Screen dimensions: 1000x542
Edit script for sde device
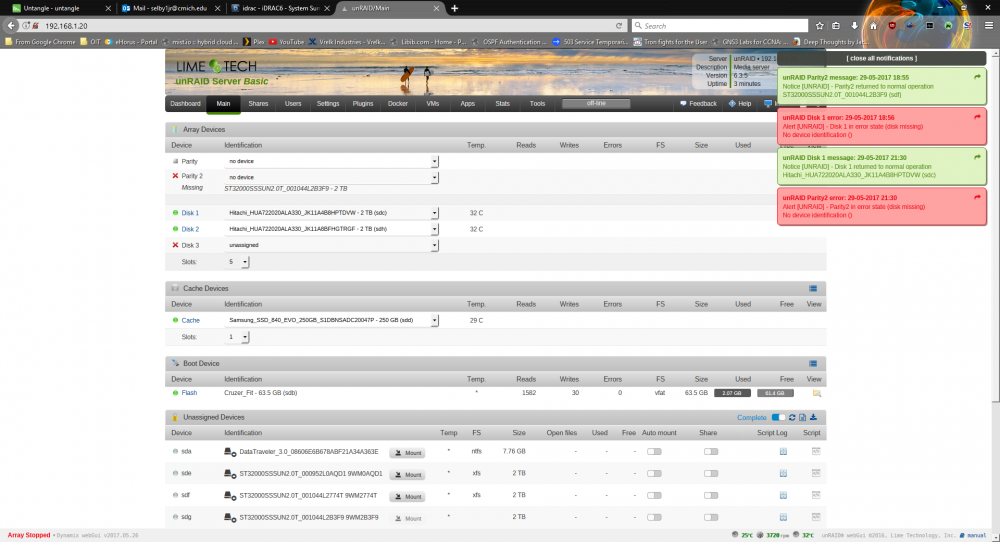[x=816, y=473]
